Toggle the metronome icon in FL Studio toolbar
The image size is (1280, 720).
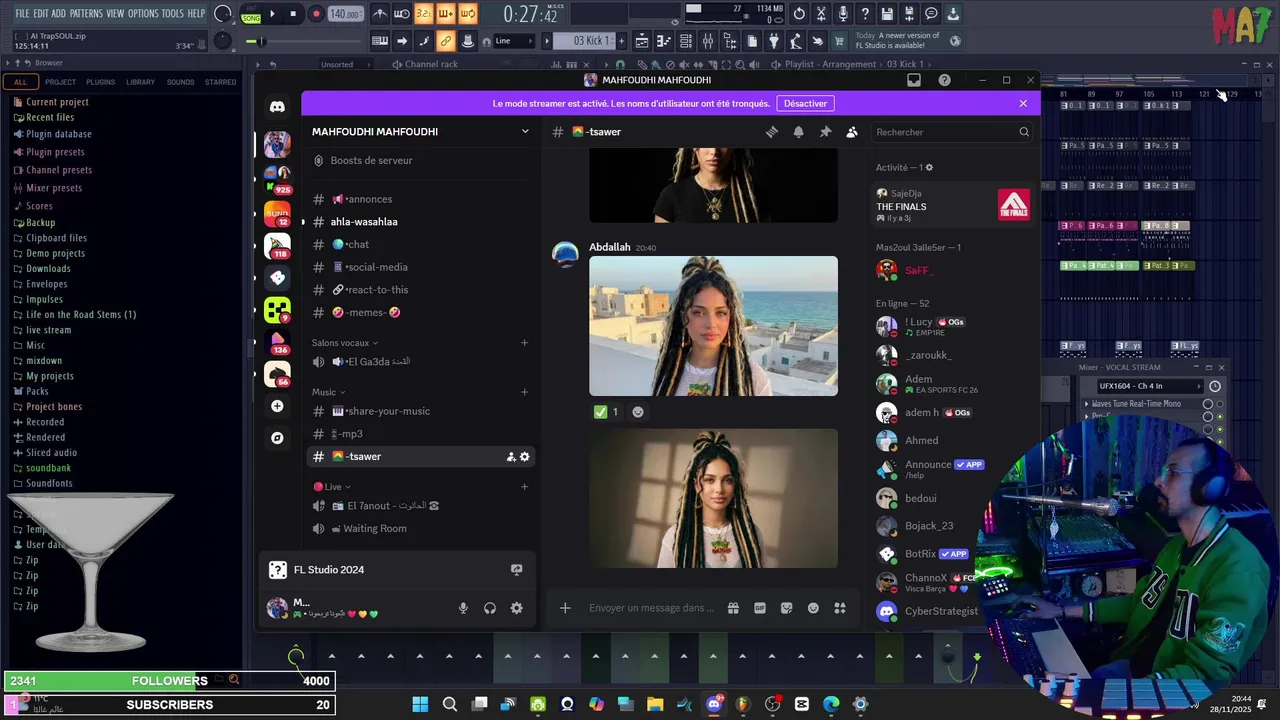pyautogui.click(x=380, y=14)
